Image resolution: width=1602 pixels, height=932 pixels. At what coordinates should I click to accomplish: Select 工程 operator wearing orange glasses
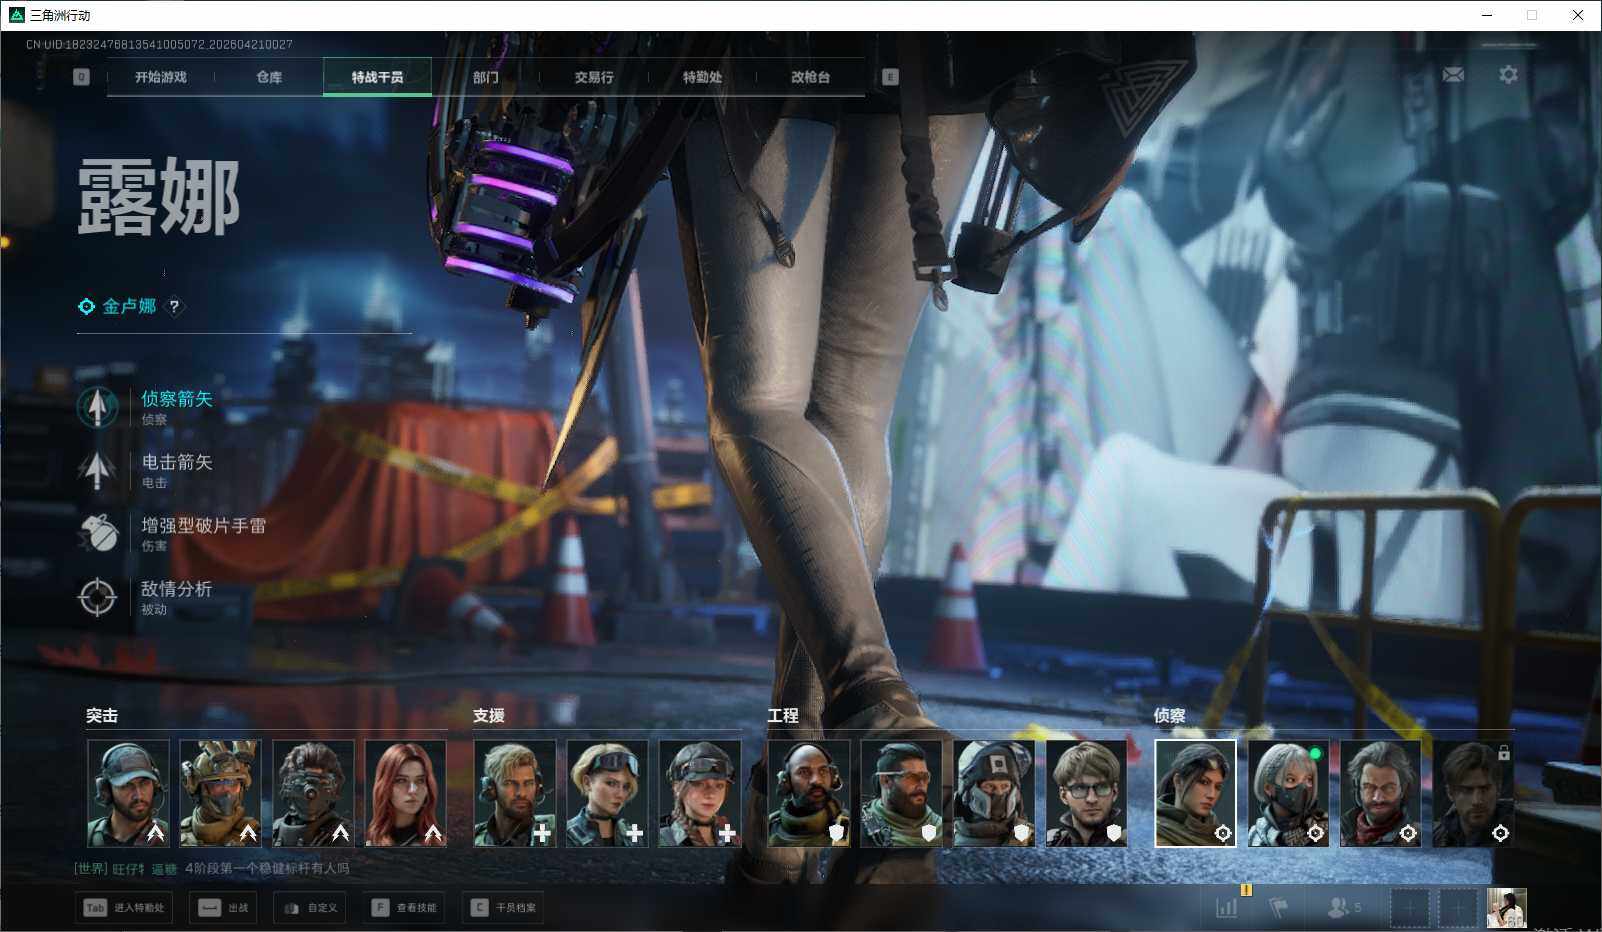[x=901, y=793]
